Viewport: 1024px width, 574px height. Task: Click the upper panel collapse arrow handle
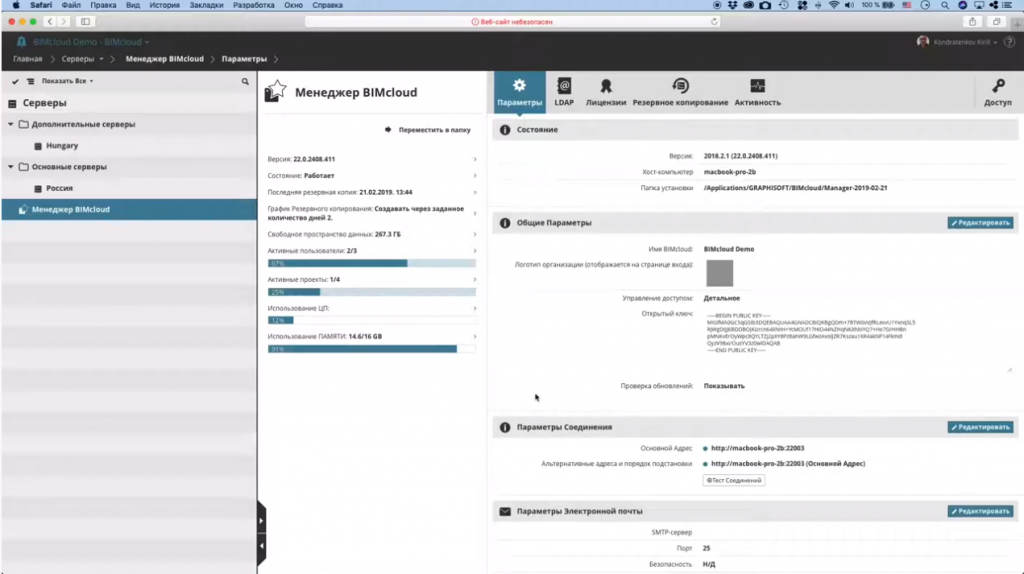[261, 520]
